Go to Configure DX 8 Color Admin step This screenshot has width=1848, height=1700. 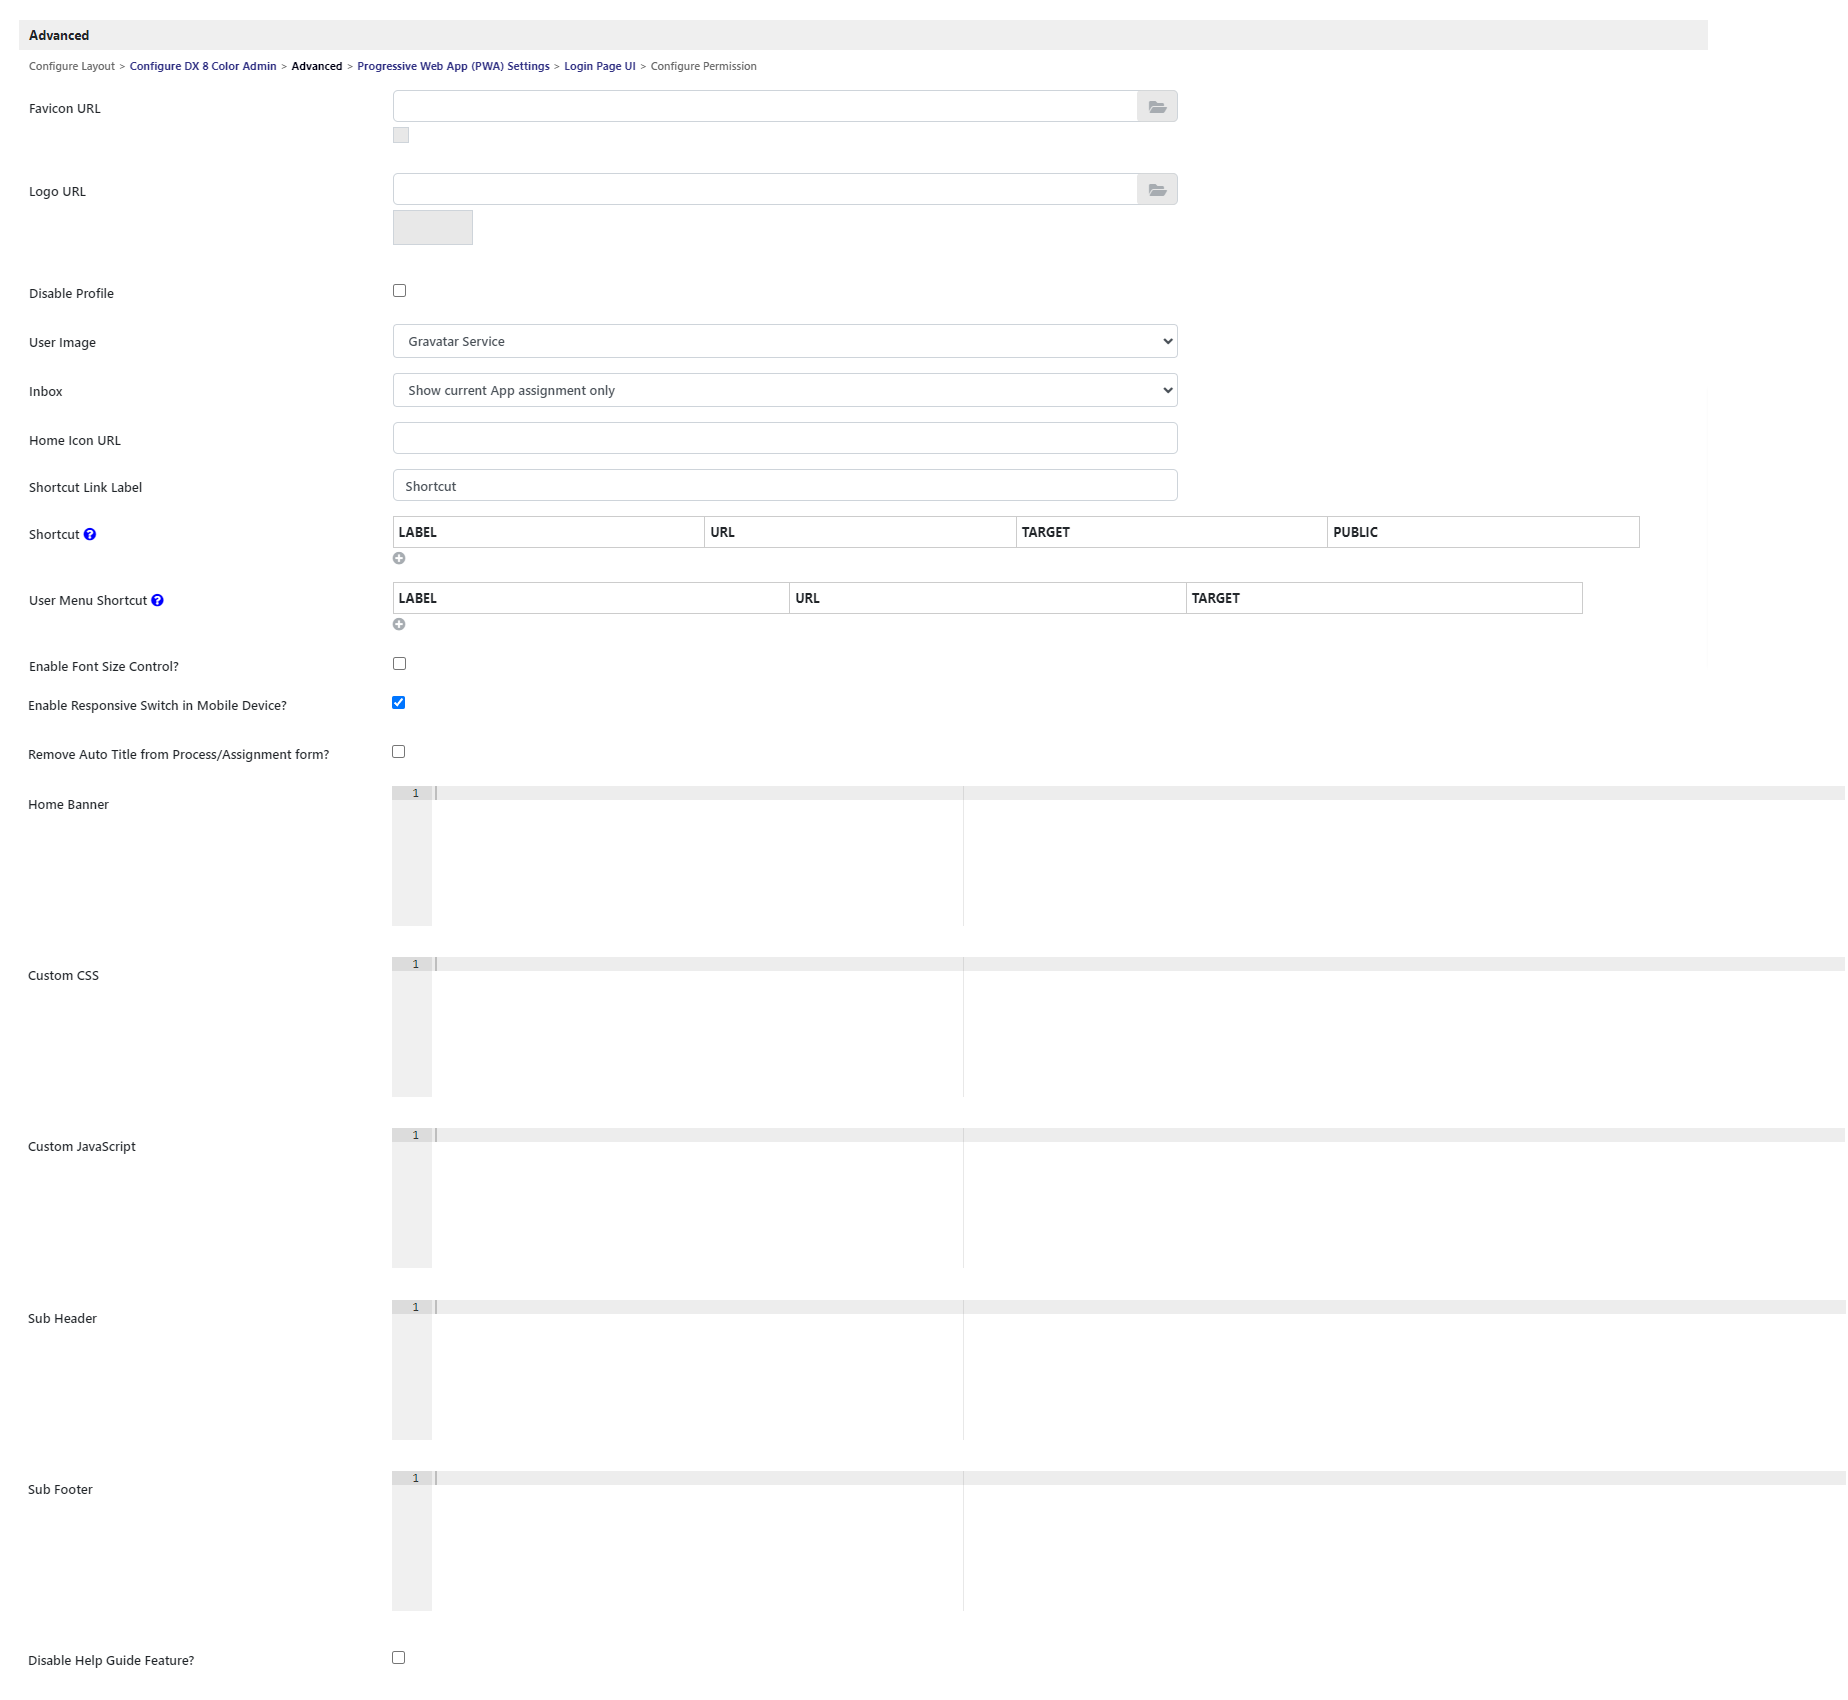203,67
